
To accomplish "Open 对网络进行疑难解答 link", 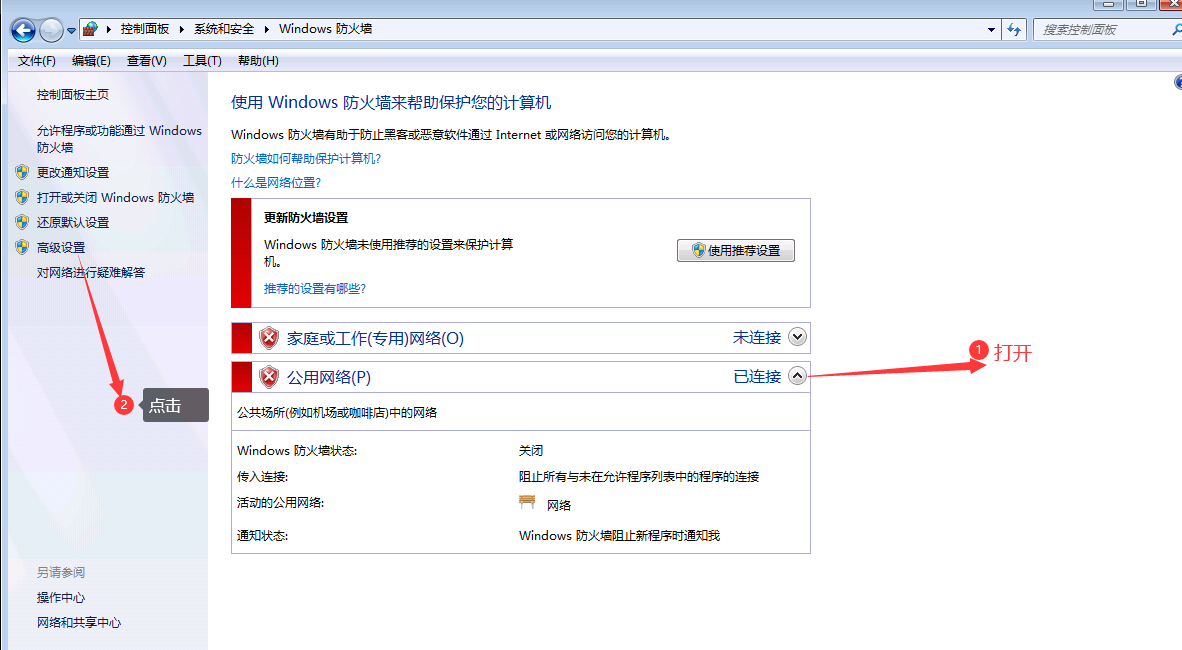I will (91, 272).
